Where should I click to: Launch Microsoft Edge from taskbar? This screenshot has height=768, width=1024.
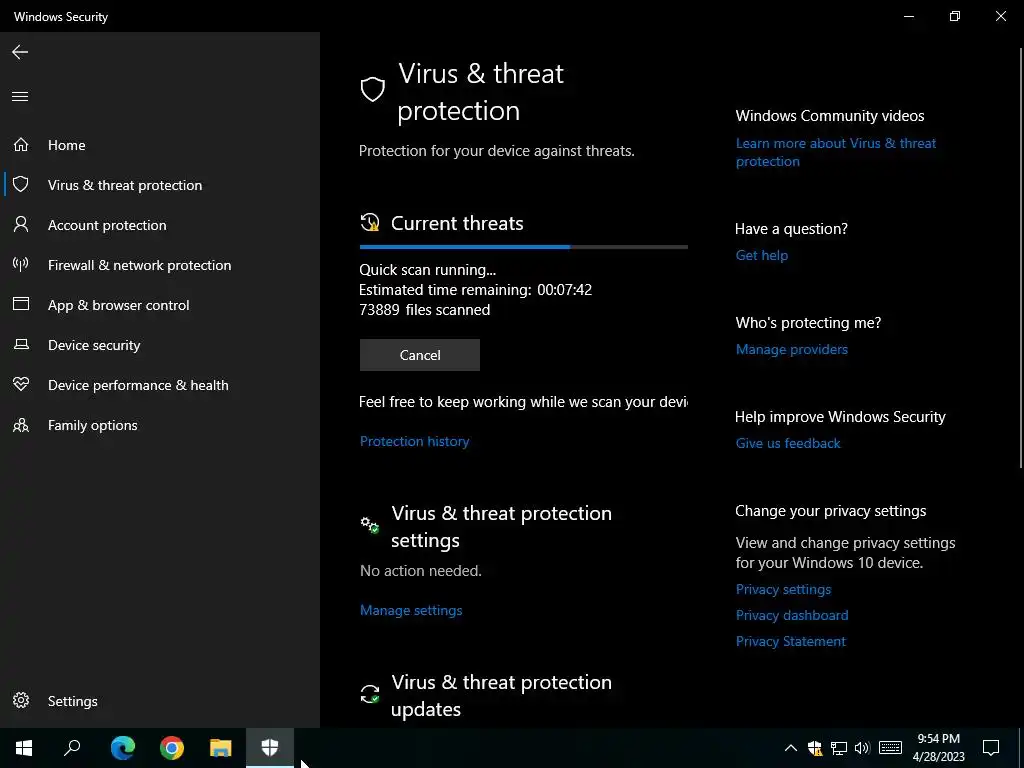pos(123,748)
